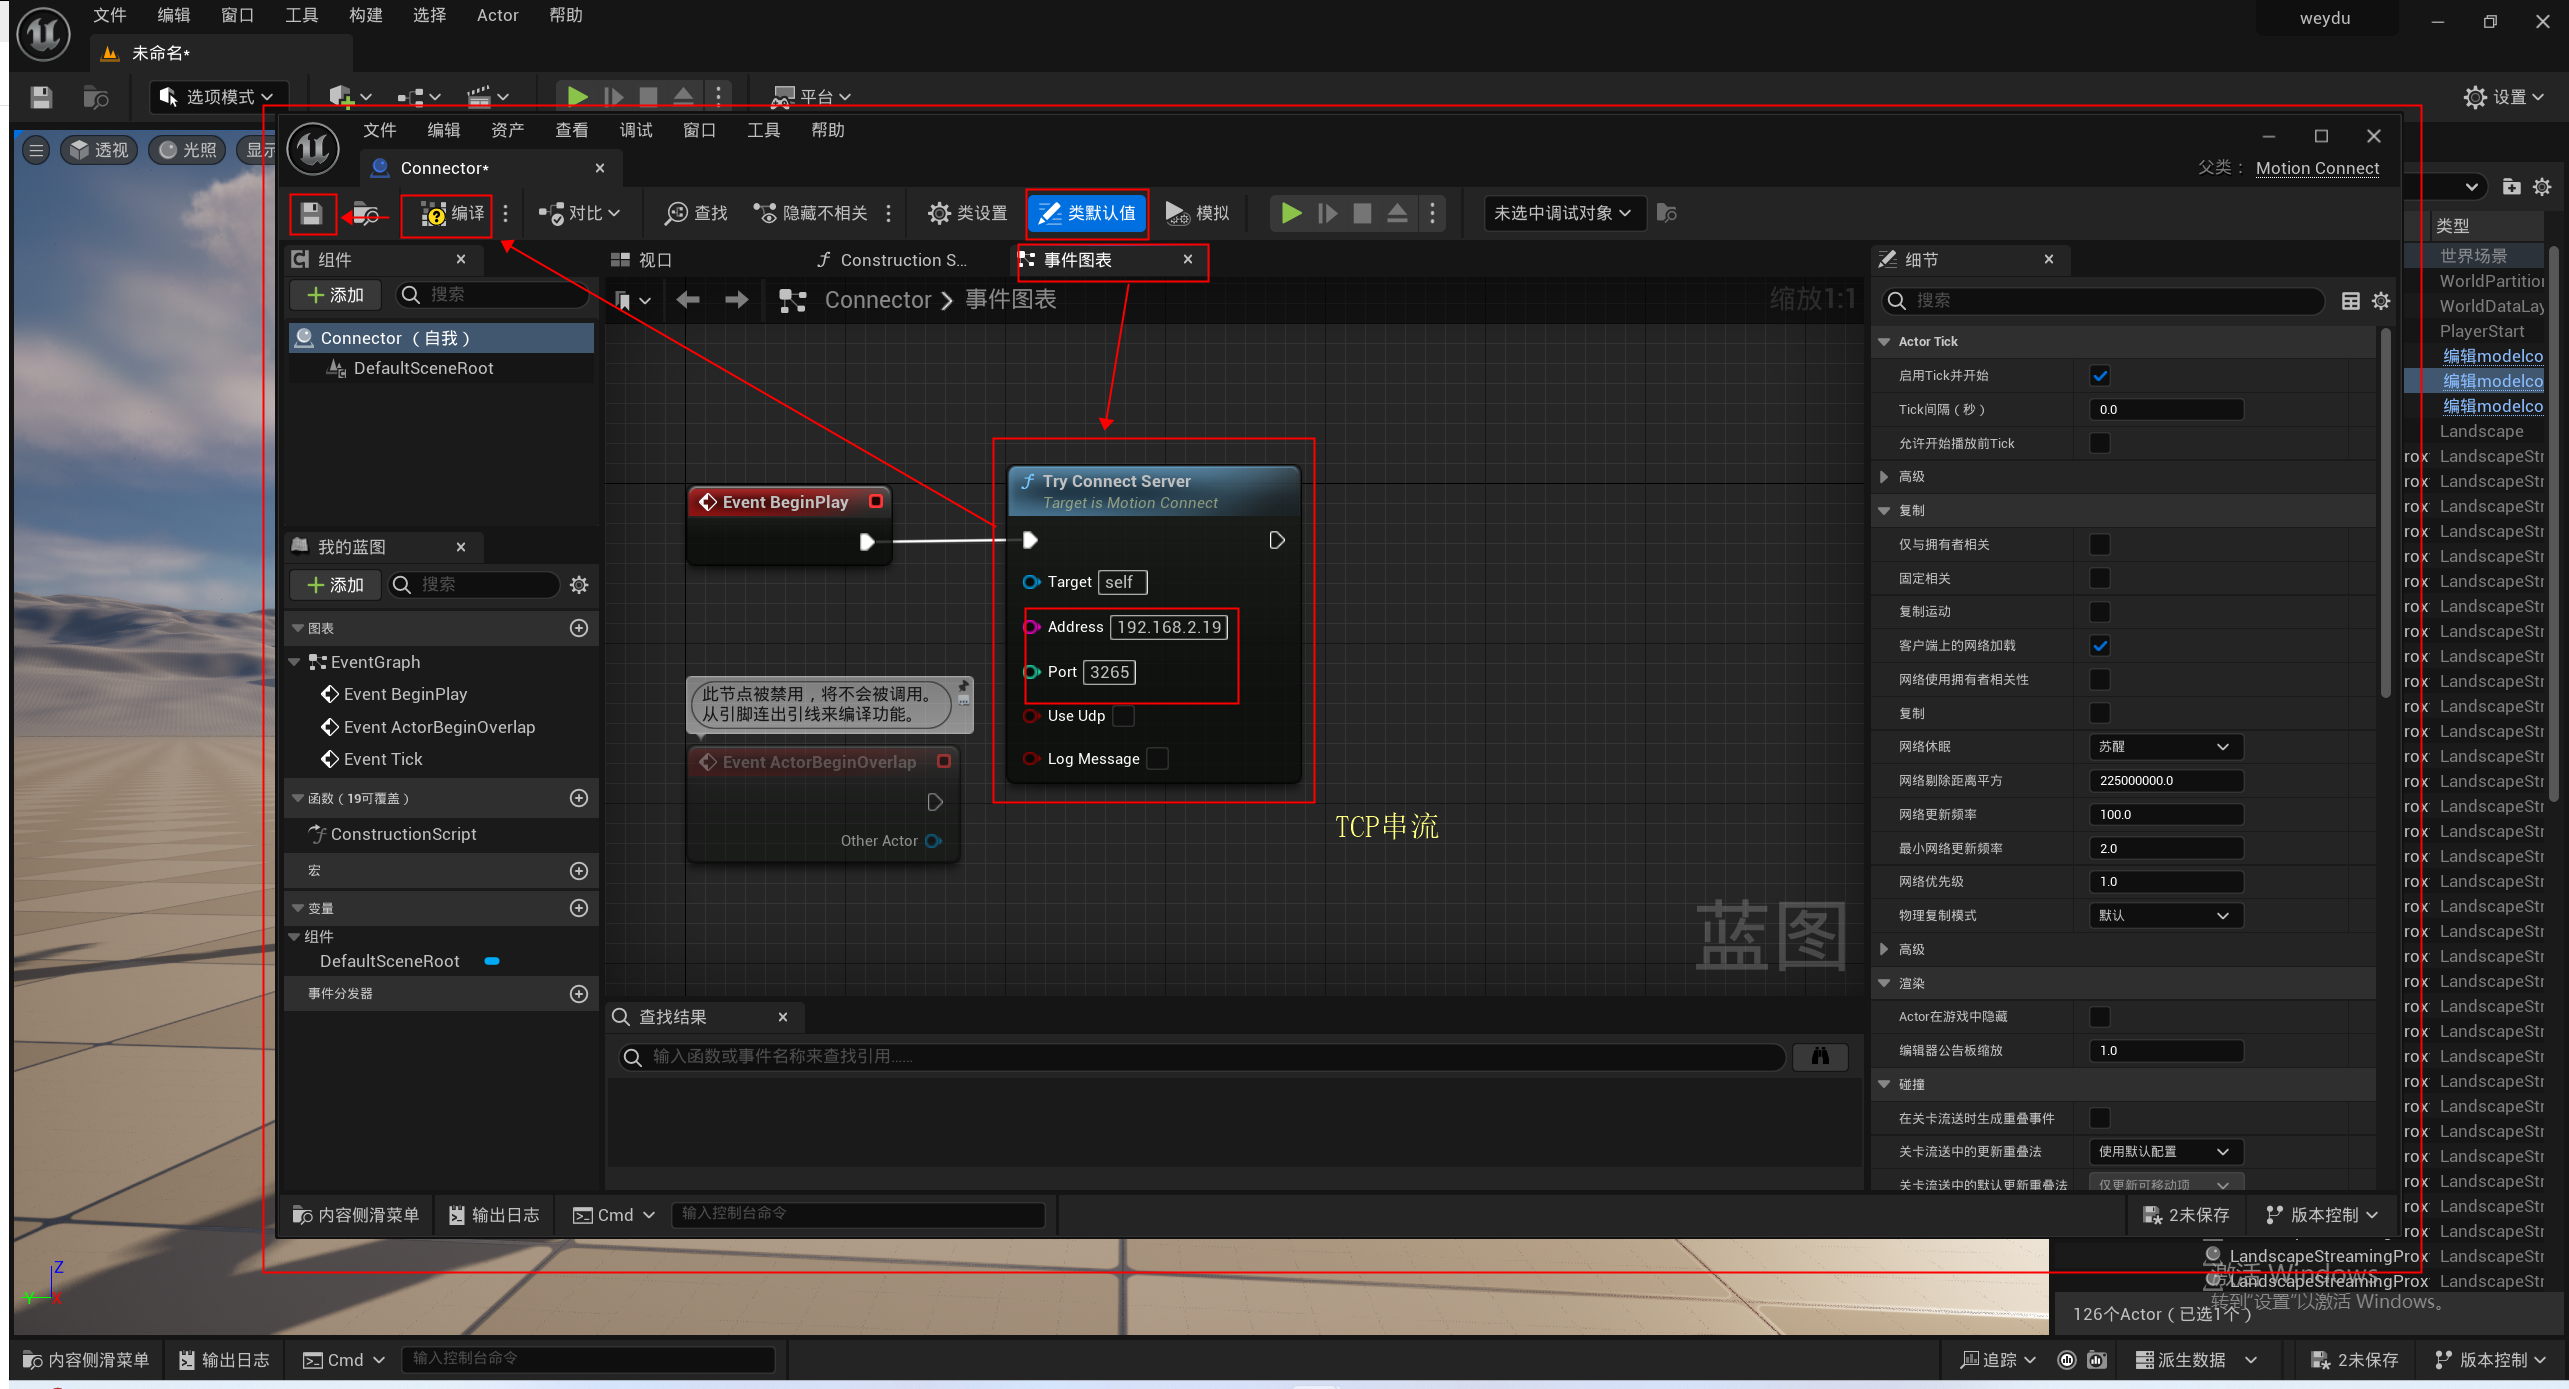Switch to the Construction Script tab
Screen dimensions: 2569x1389
click(x=892, y=260)
